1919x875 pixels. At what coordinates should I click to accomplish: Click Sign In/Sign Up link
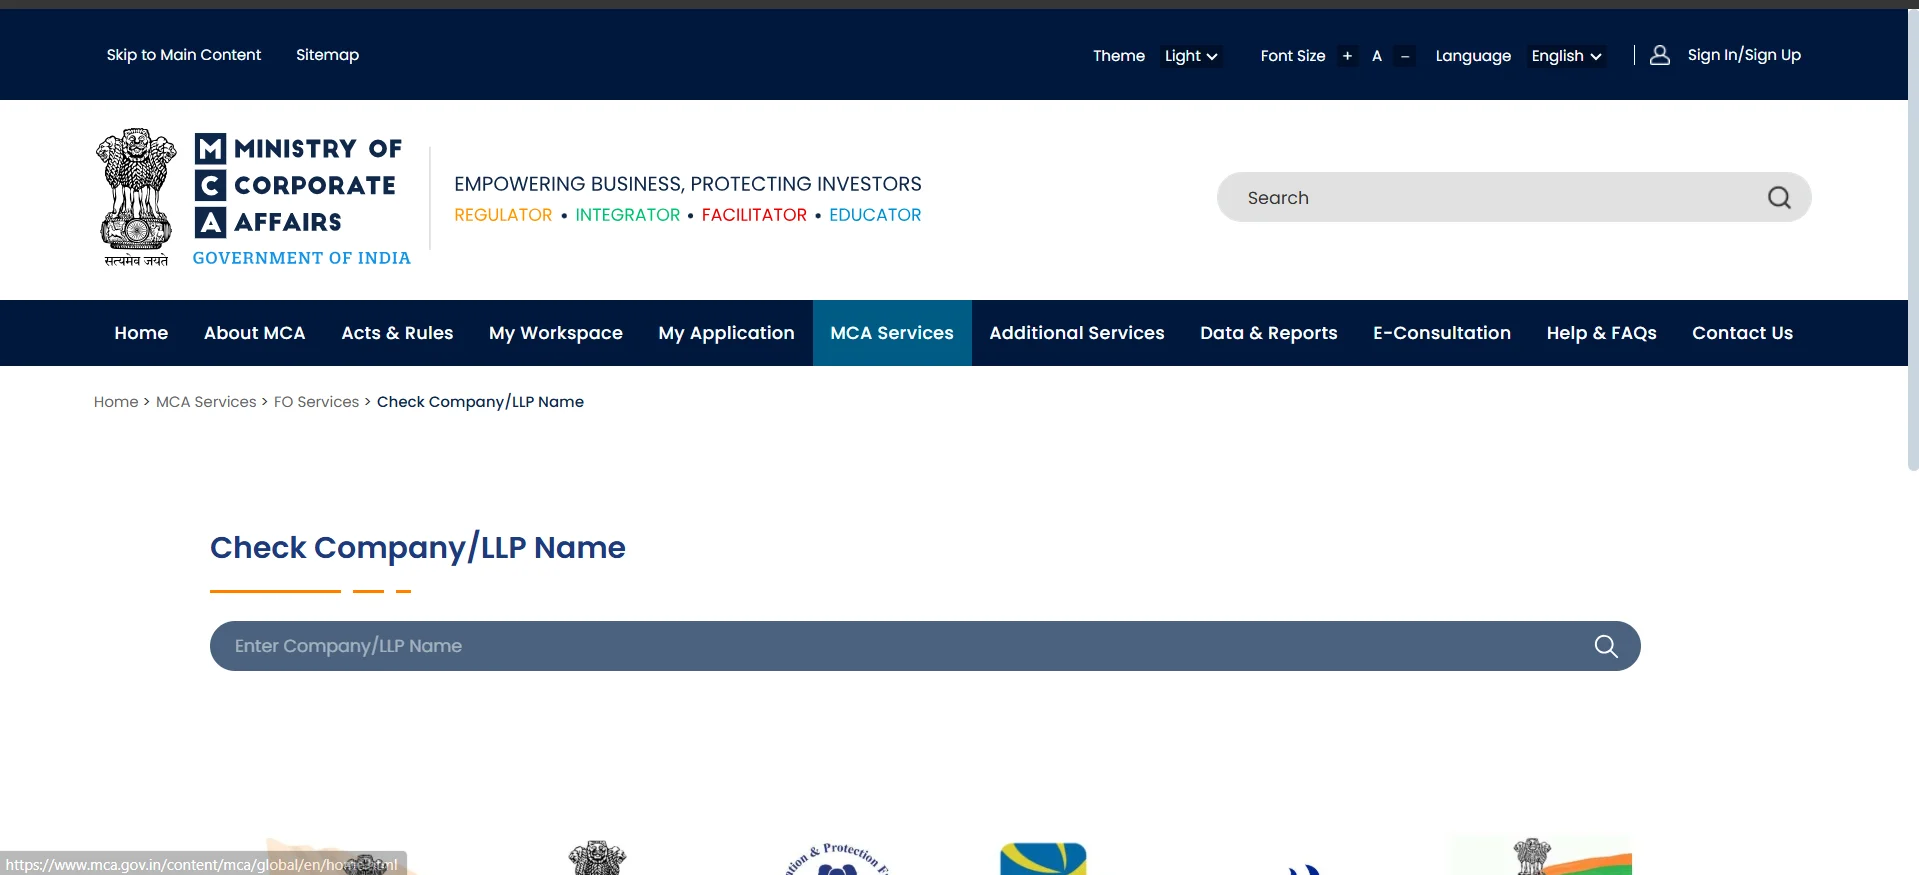click(x=1744, y=55)
